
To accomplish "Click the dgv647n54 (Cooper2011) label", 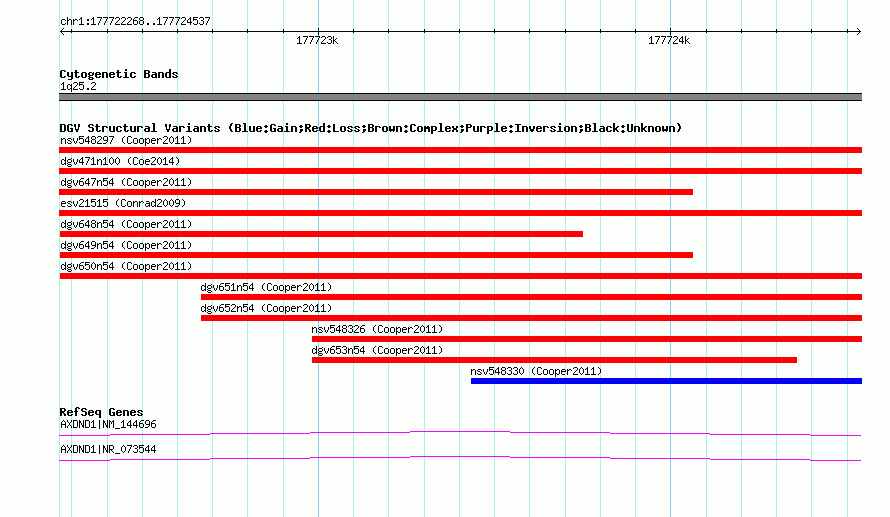I will (126, 182).
